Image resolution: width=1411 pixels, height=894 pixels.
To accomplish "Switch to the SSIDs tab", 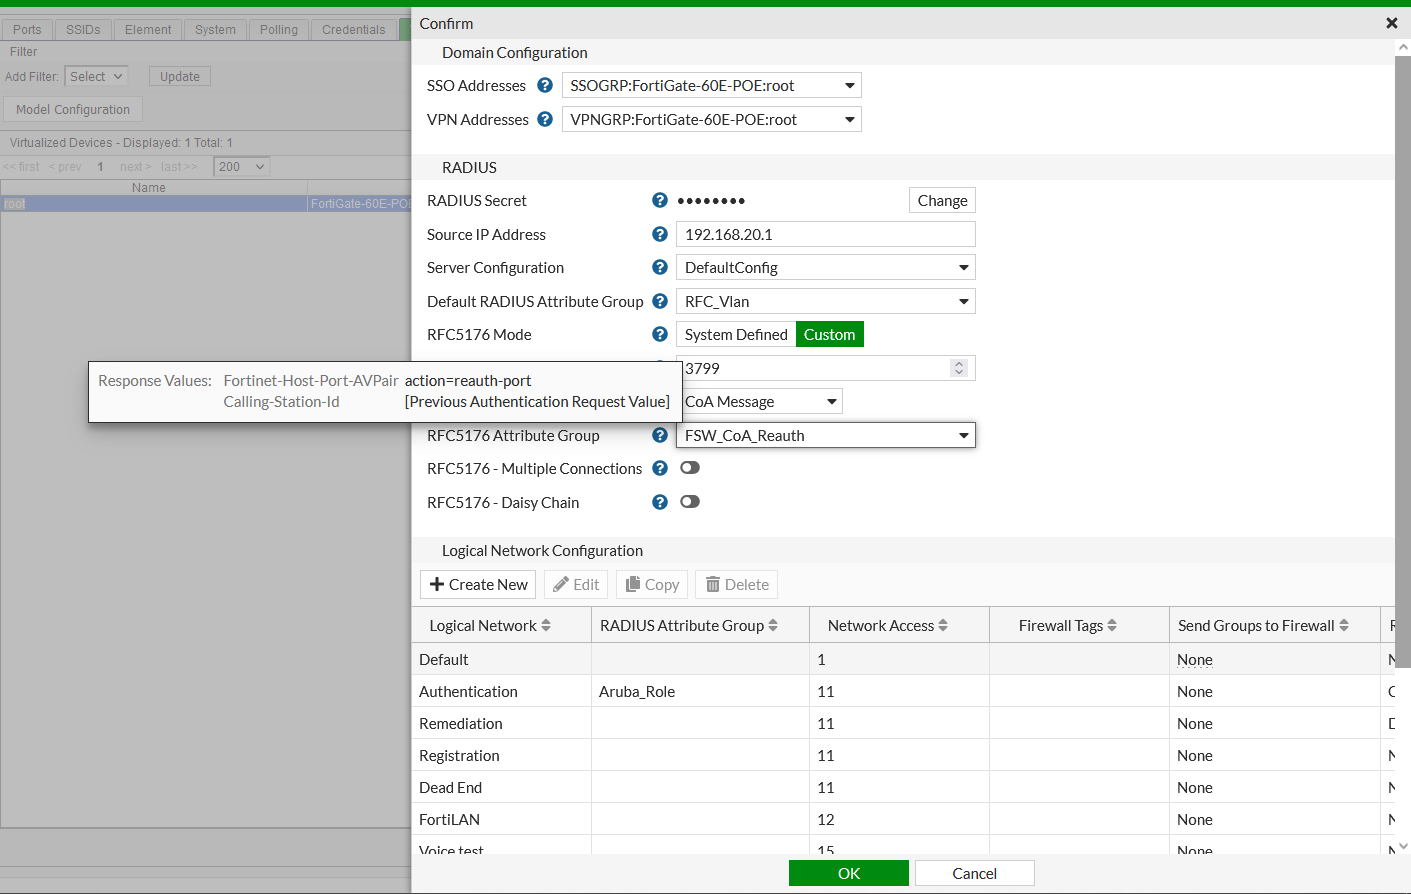I will (82, 29).
